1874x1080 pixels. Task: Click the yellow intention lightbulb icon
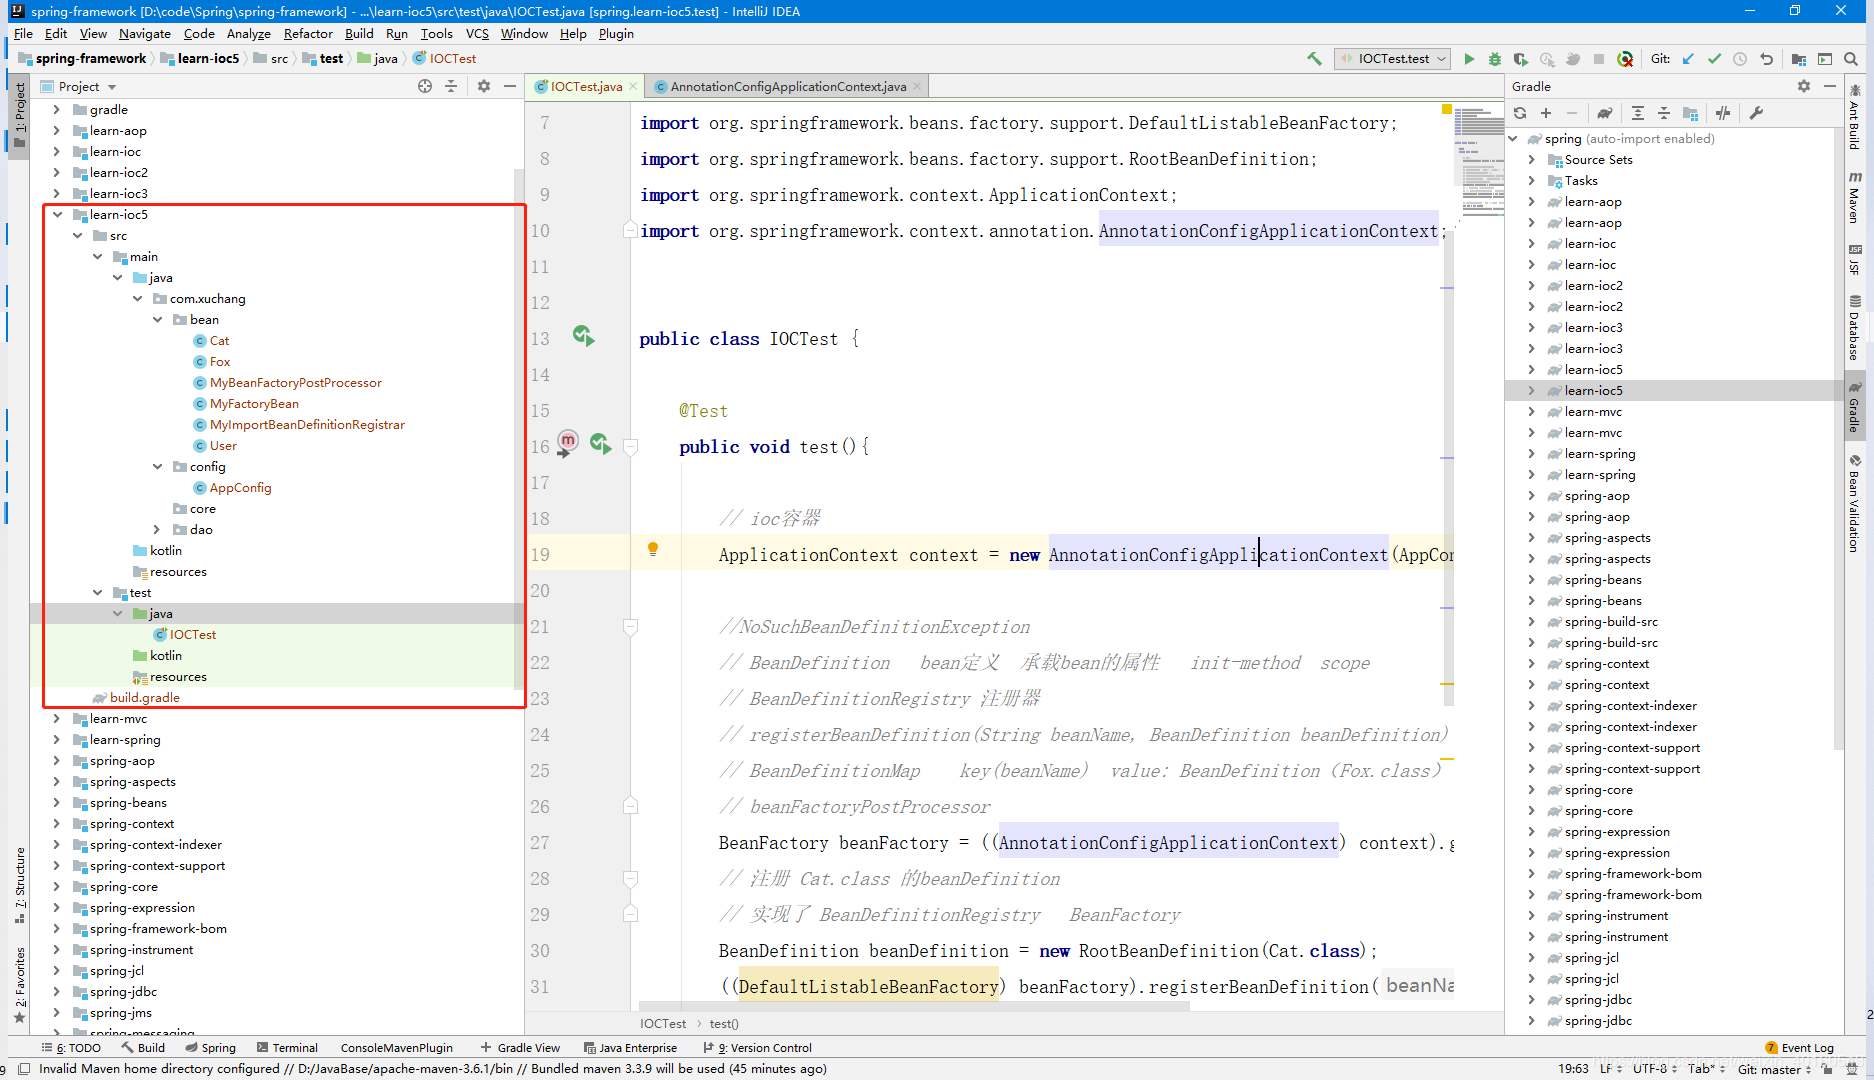coord(653,549)
